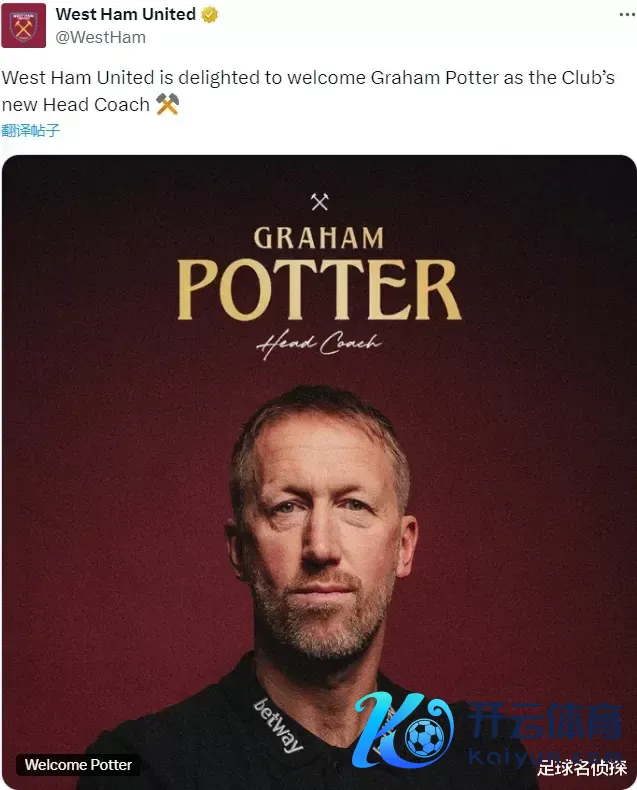Screen dimensions: 637x790
Task: Click the 翻译帖子 translate post link
Action: point(31,130)
